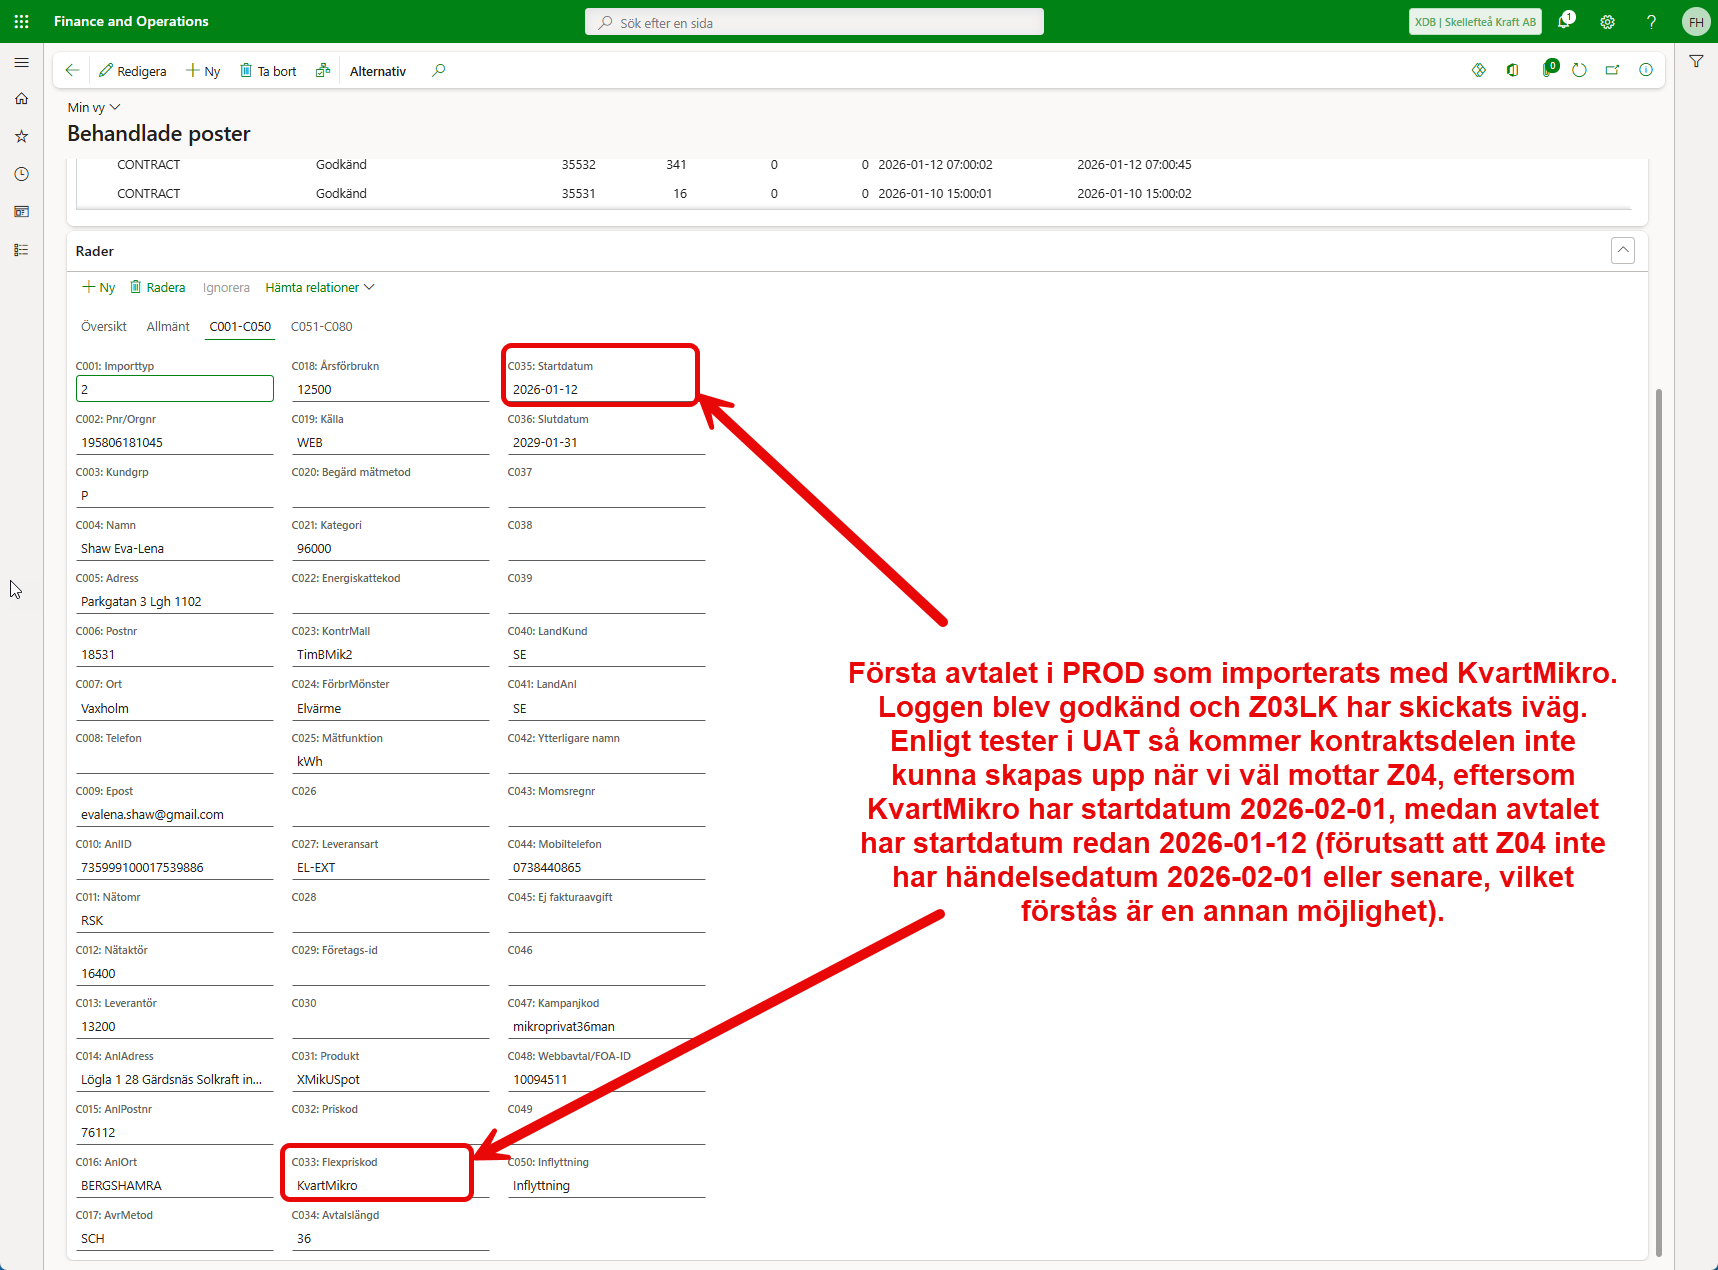Open the notifications bell
The width and height of the screenshot is (1718, 1270).
(x=1565, y=21)
